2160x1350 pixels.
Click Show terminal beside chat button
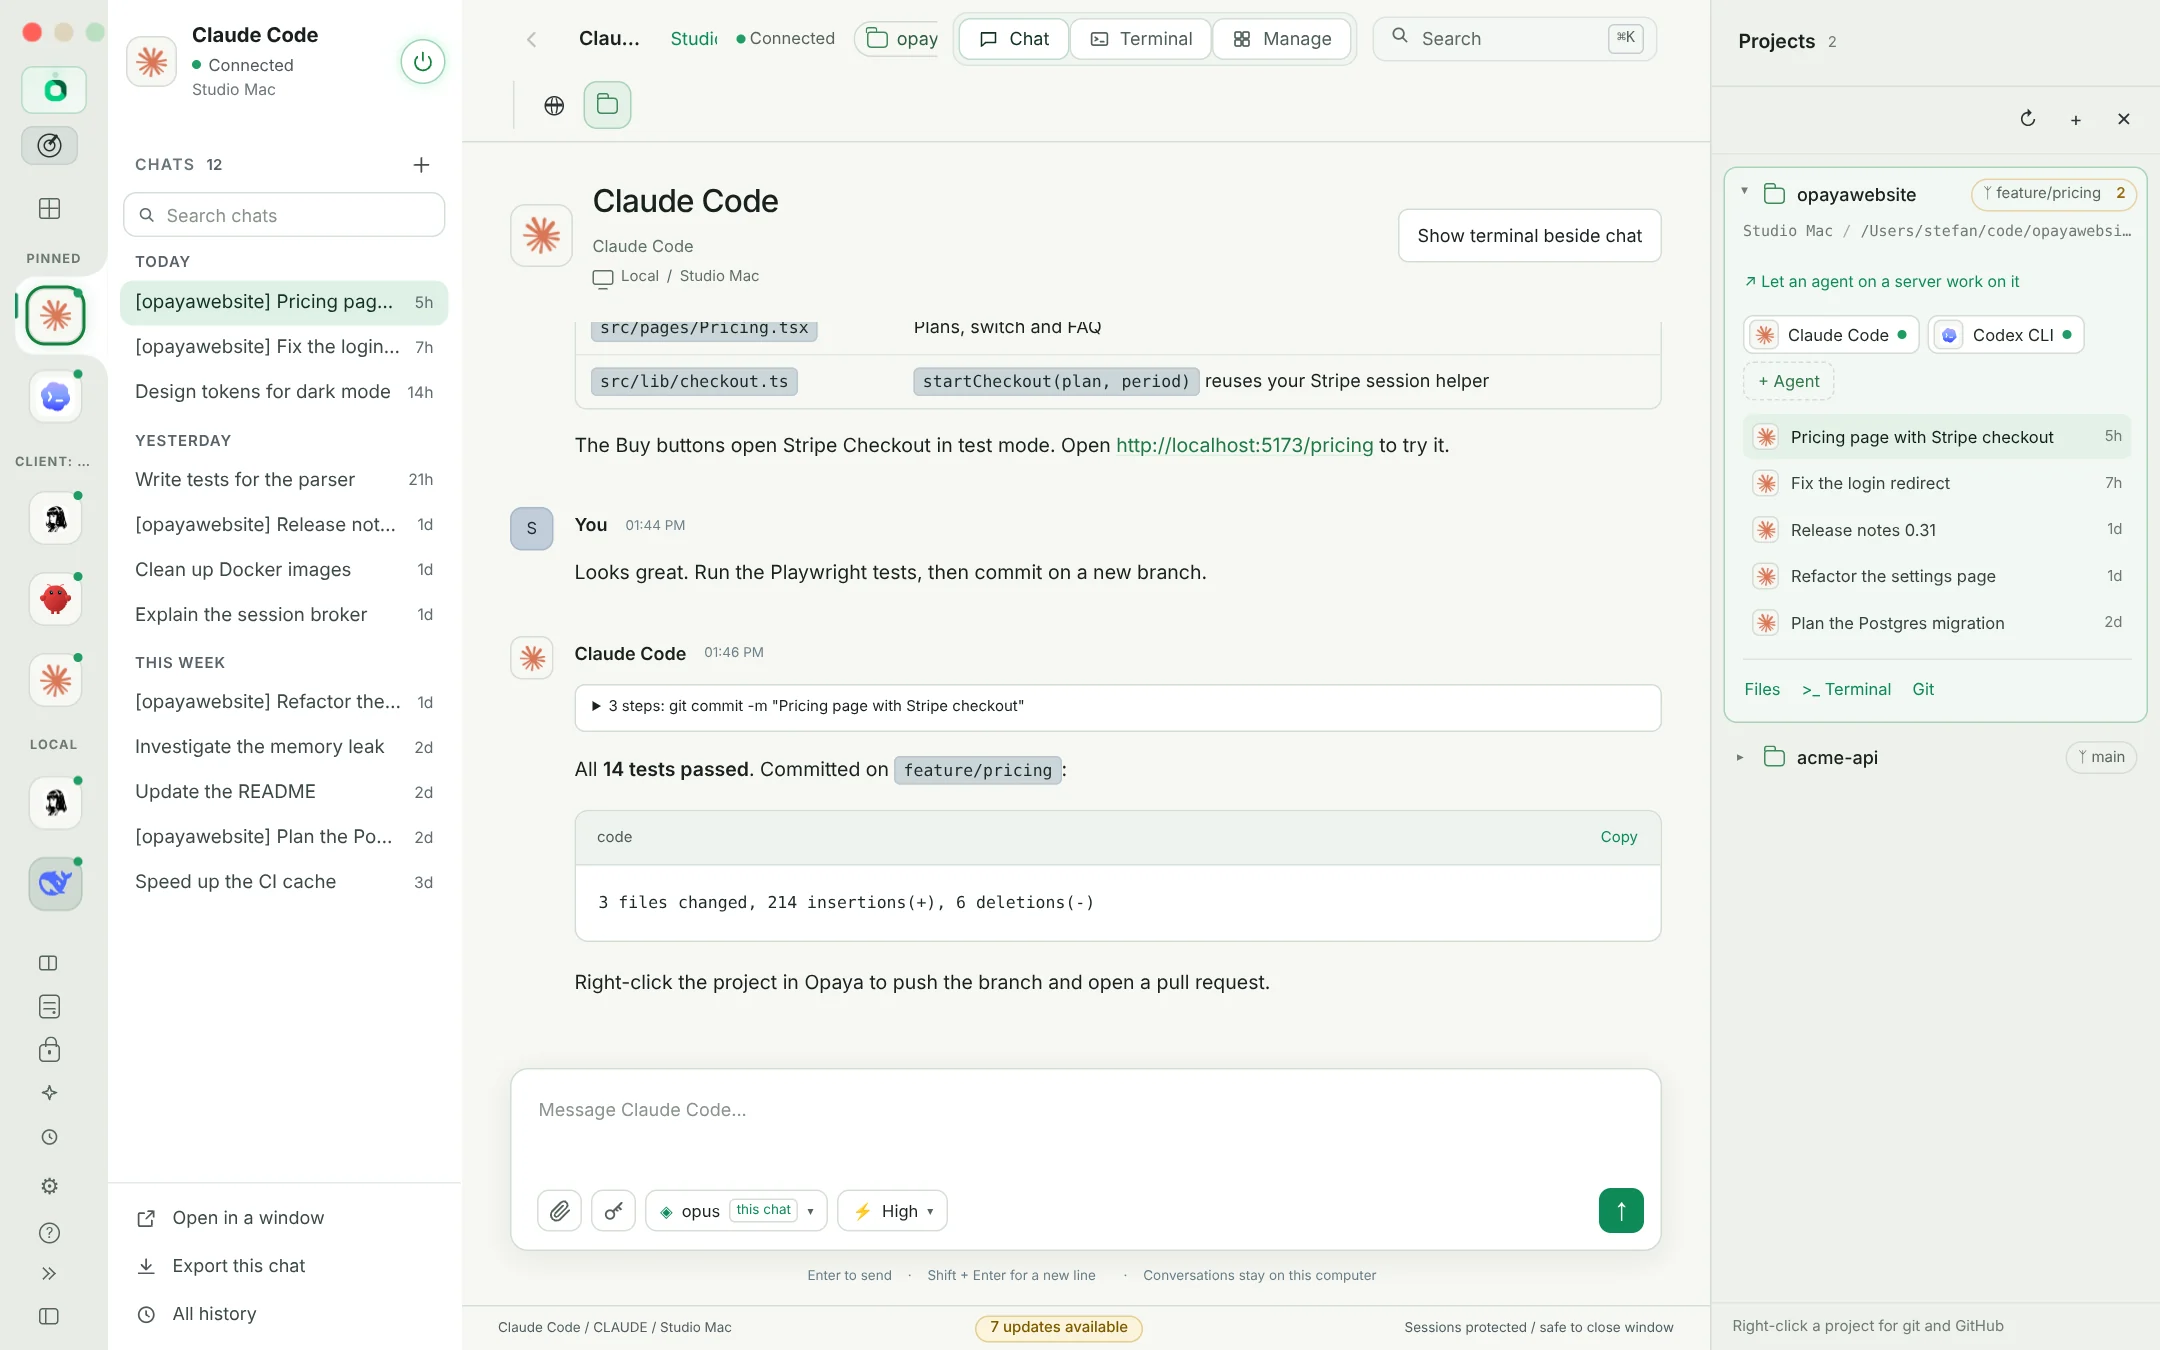pos(1529,236)
